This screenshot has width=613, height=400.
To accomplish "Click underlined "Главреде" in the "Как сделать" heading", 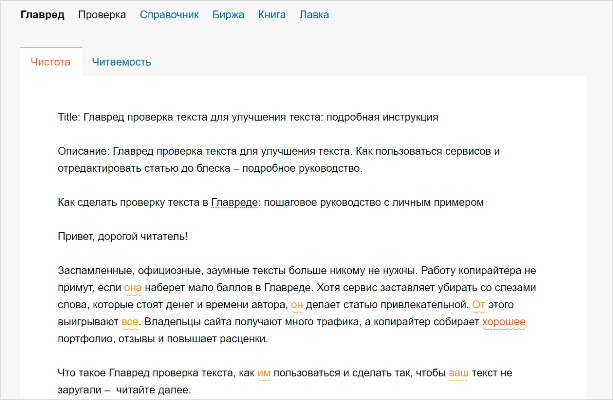I will (233, 203).
